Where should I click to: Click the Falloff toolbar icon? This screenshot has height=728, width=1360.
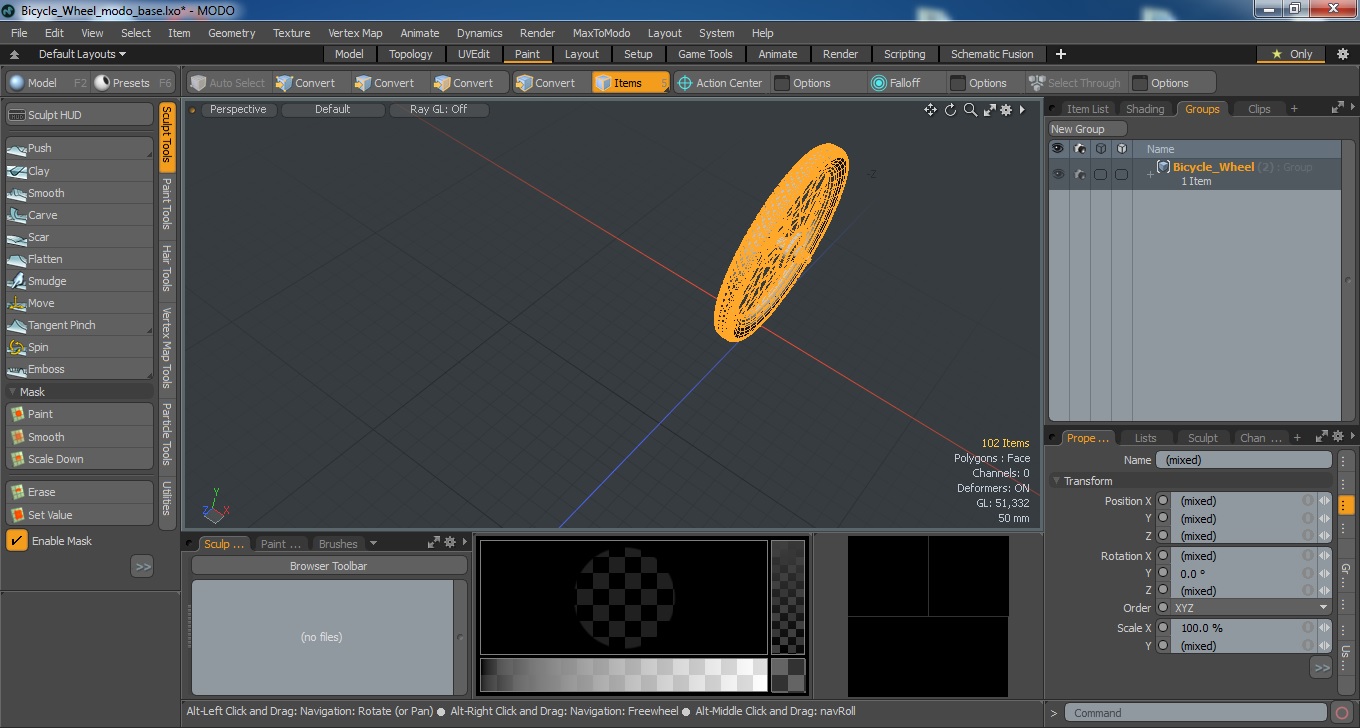pyautogui.click(x=879, y=83)
